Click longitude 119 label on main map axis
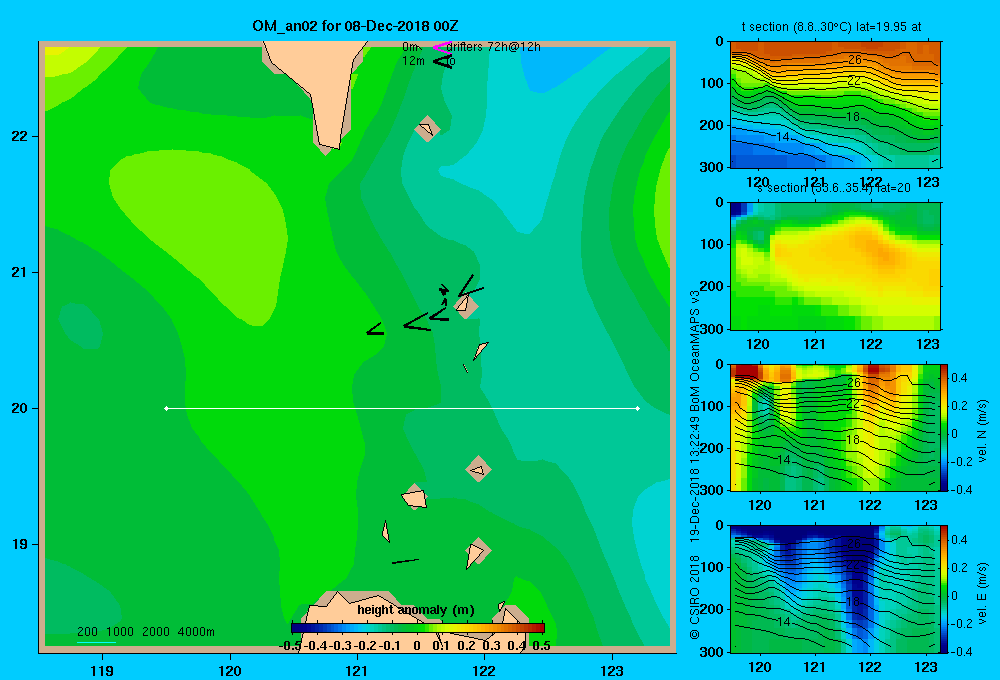Screen dimensions: 1000x680 (102, 670)
